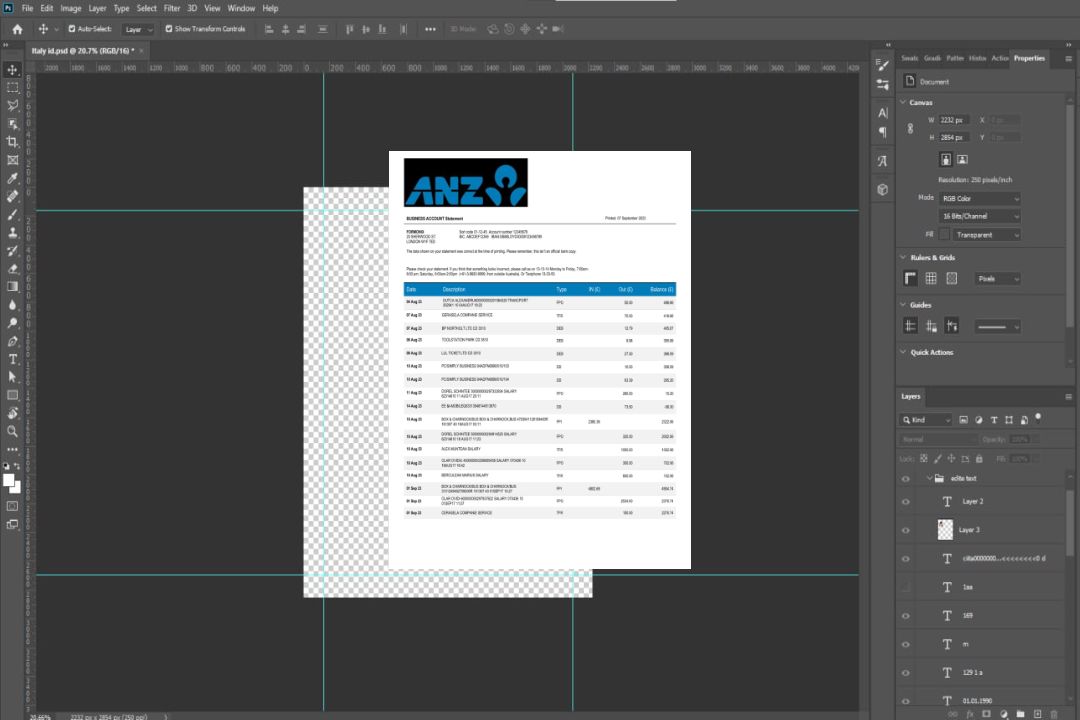Open the Pixels ruler units dropdown
1080x720 pixels.
[x=997, y=278]
